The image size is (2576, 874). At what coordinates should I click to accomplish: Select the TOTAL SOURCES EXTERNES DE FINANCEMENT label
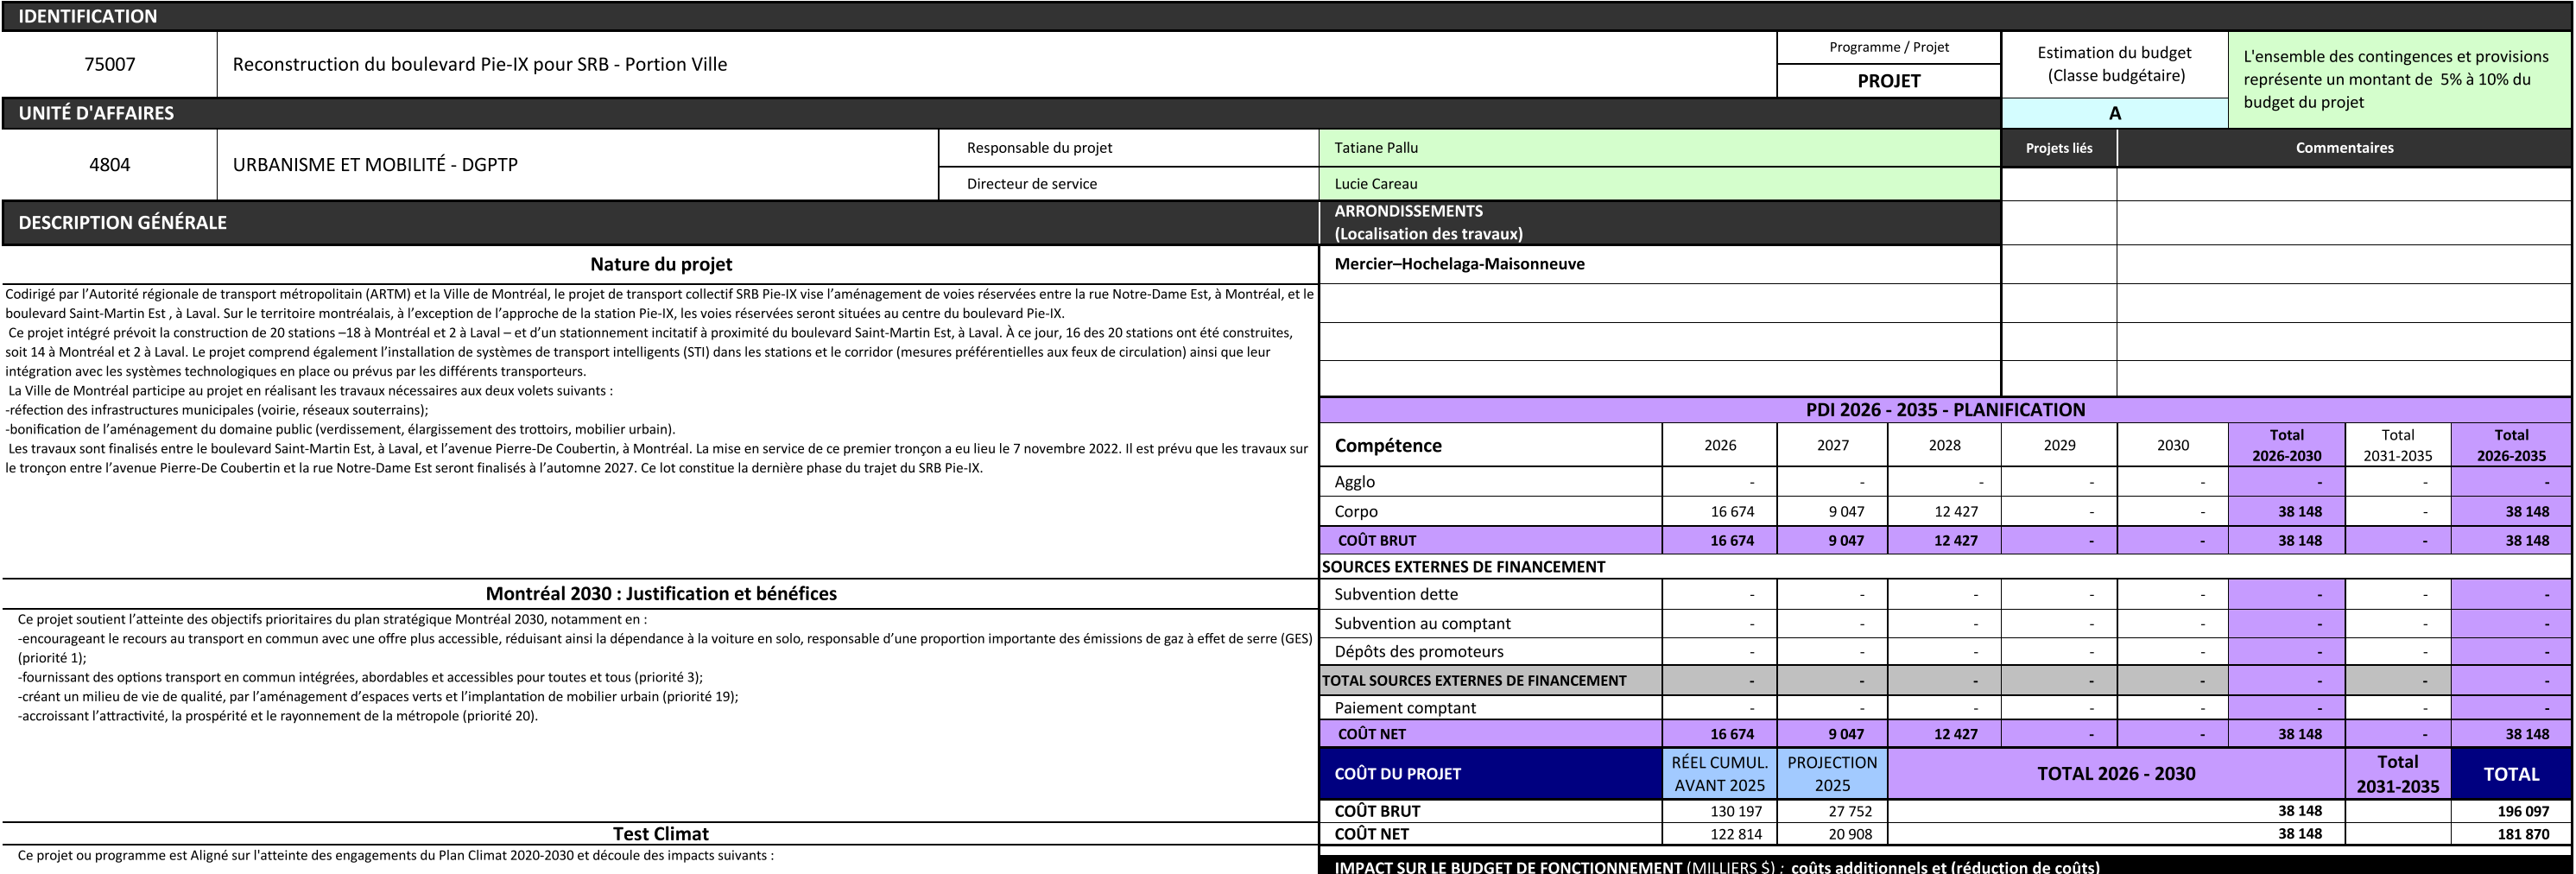tap(1473, 681)
